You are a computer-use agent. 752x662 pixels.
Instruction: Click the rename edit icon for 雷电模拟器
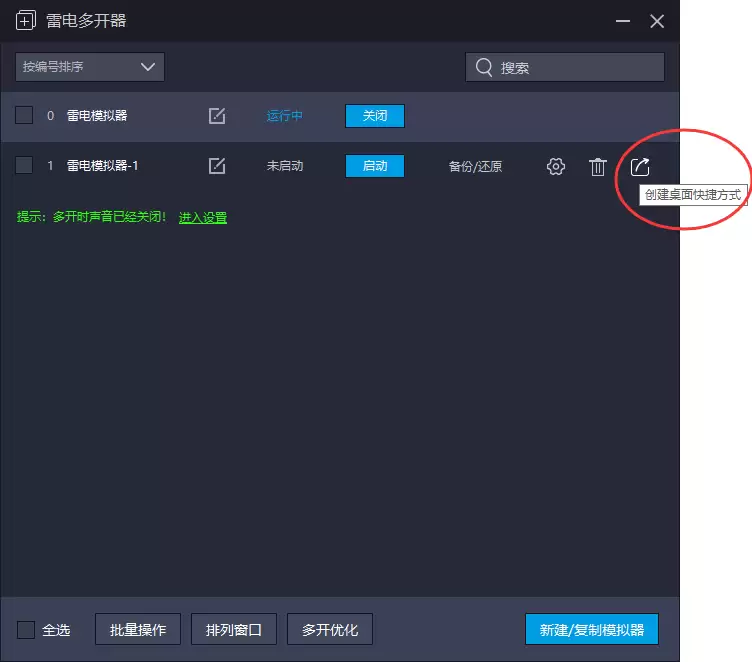pos(217,116)
